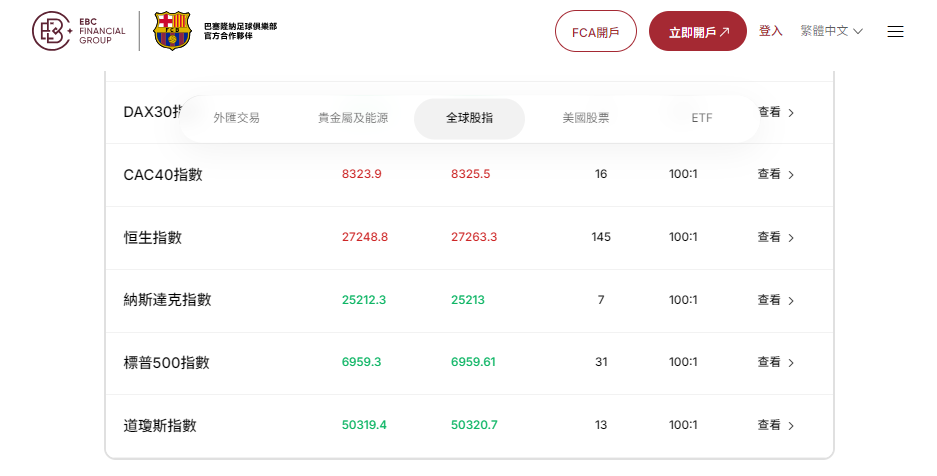Click 查看 in the CAC40指數 row
This screenshot has height=476, width=937.
(x=776, y=174)
